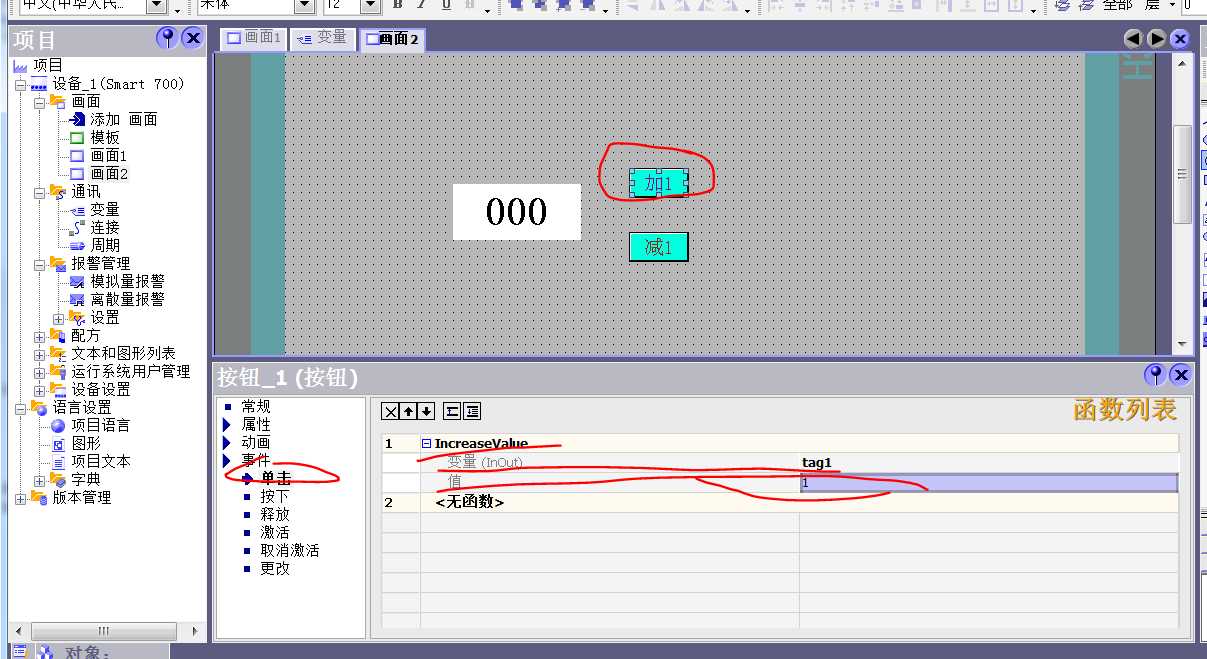This screenshot has width=1207, height=659.
Task: Close the 按钮_1 properties panel
Action: click(1180, 375)
